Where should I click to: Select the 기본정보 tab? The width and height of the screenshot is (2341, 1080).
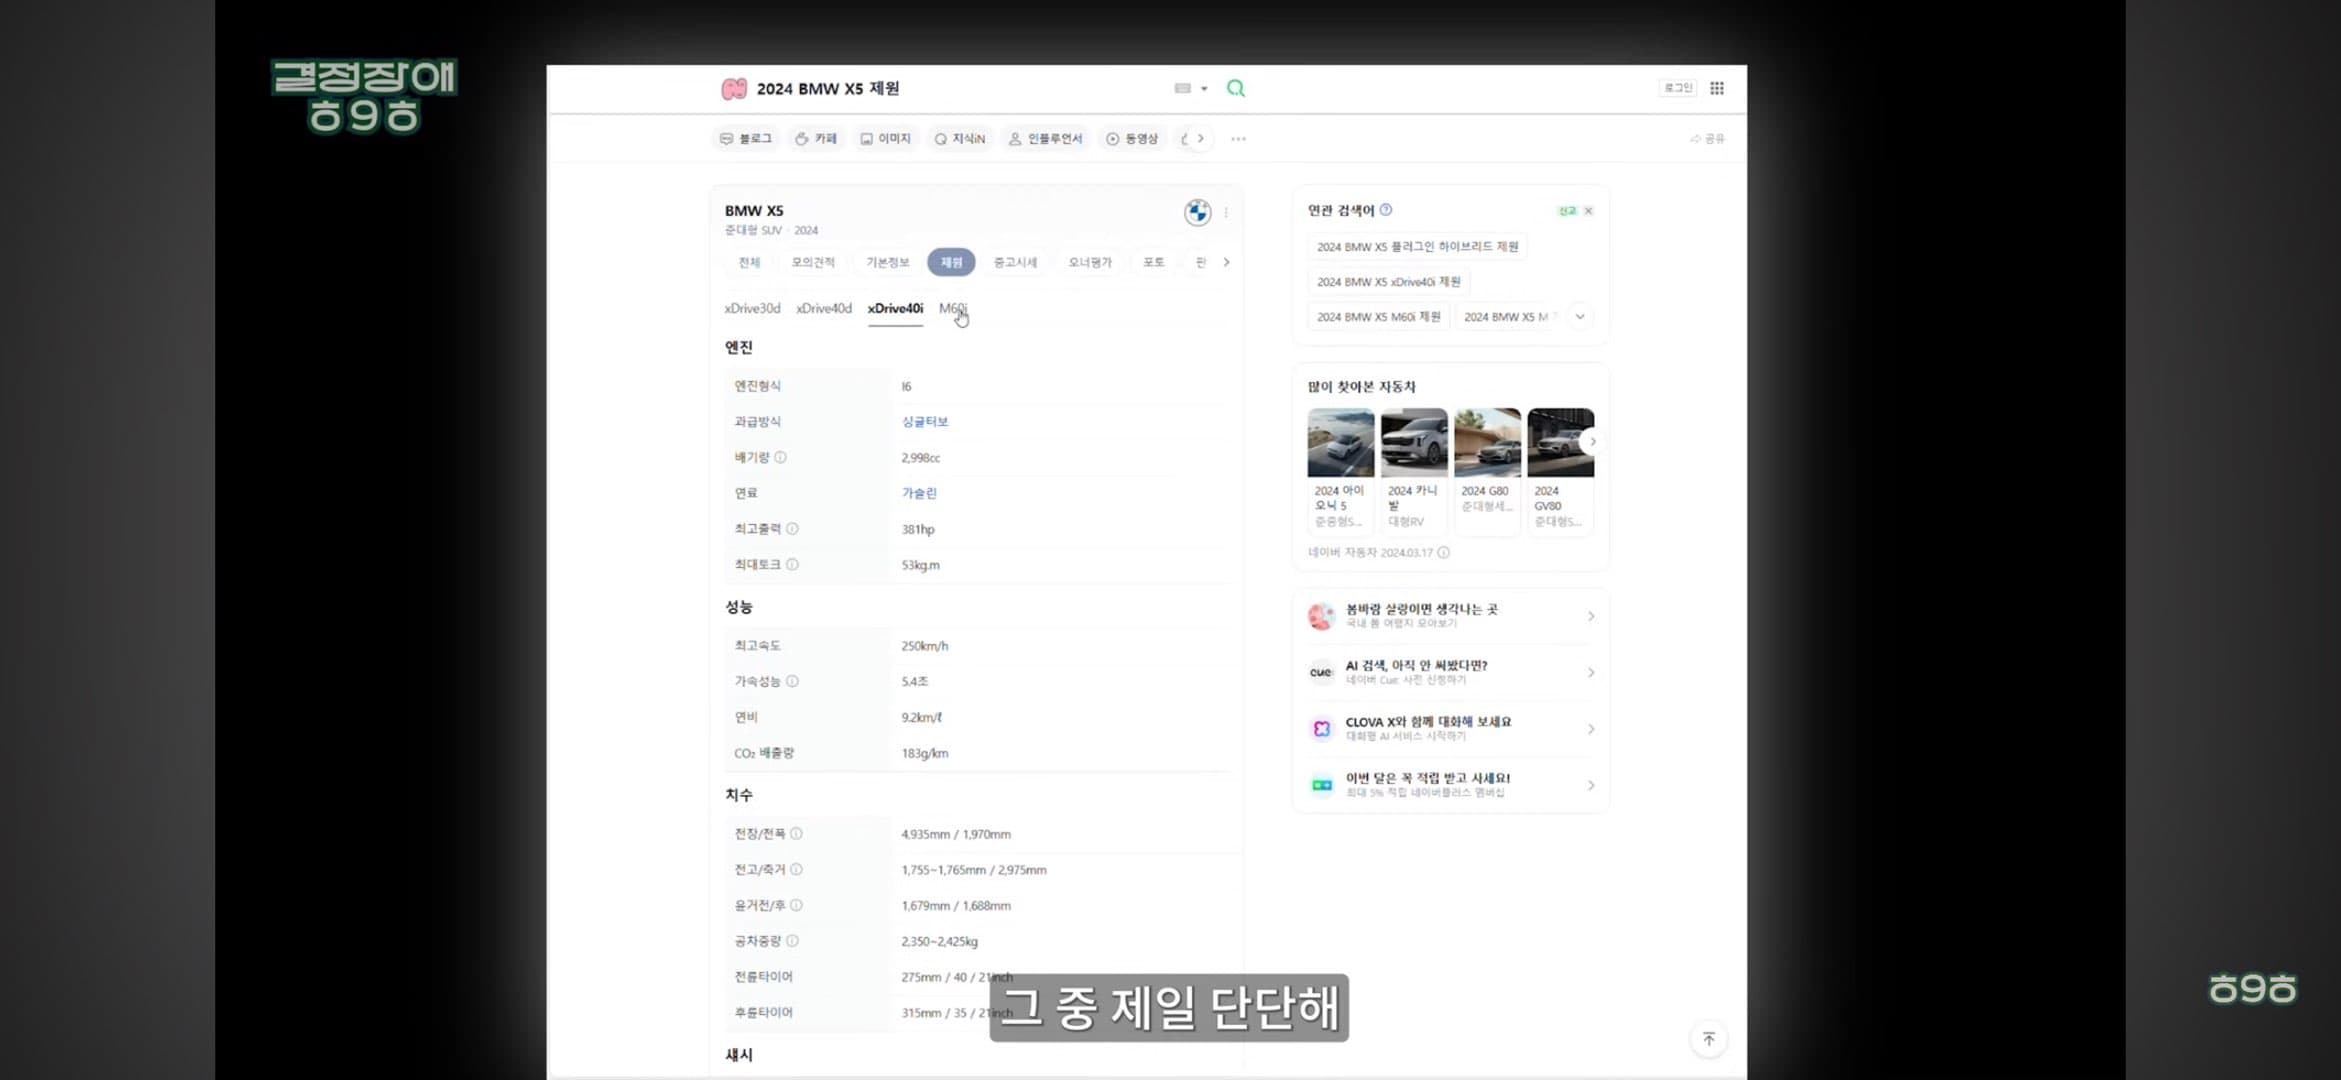888,262
